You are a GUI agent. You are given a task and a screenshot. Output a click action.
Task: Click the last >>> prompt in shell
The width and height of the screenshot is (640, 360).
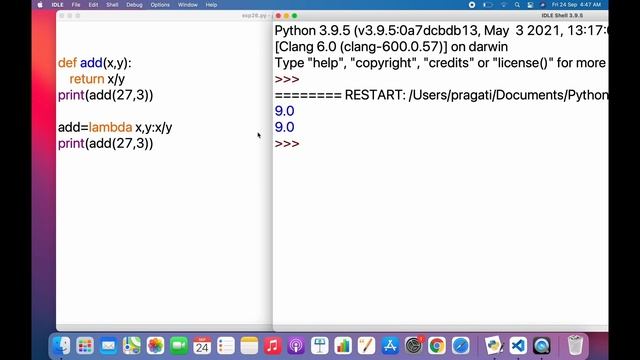287,144
